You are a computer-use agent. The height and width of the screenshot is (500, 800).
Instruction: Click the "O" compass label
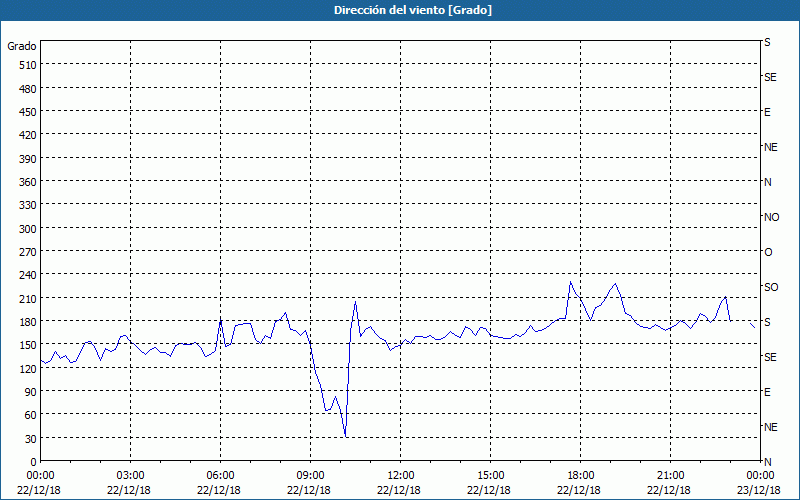pos(768,252)
